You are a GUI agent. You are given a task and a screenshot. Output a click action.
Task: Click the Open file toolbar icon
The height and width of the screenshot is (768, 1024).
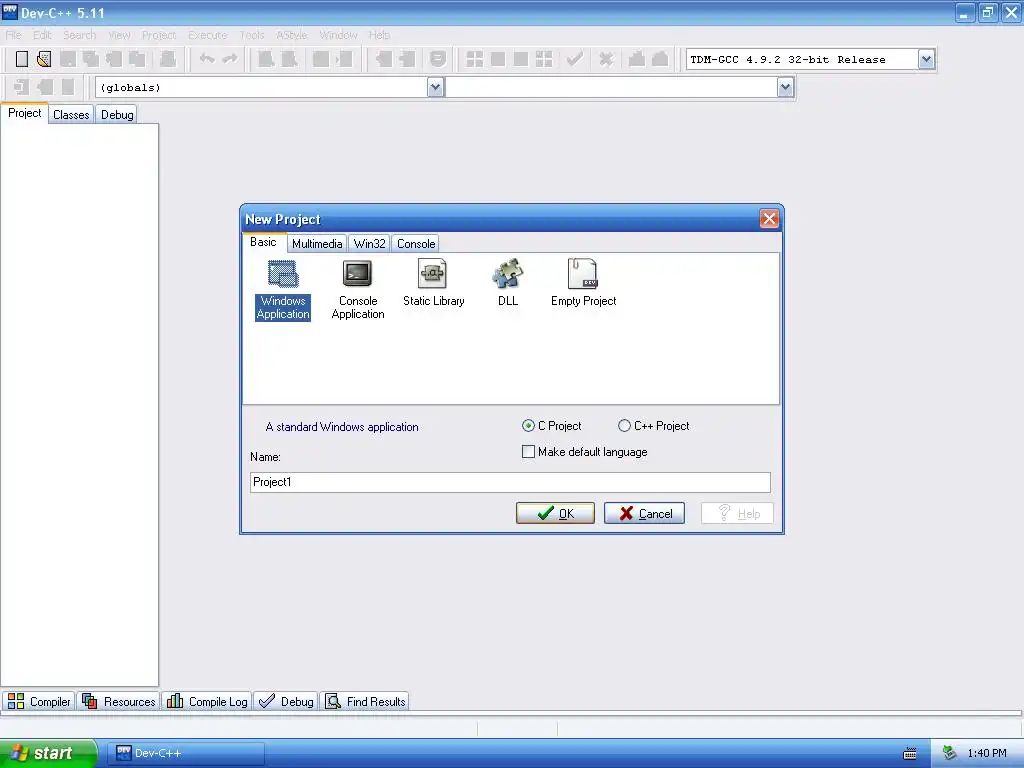(44, 59)
